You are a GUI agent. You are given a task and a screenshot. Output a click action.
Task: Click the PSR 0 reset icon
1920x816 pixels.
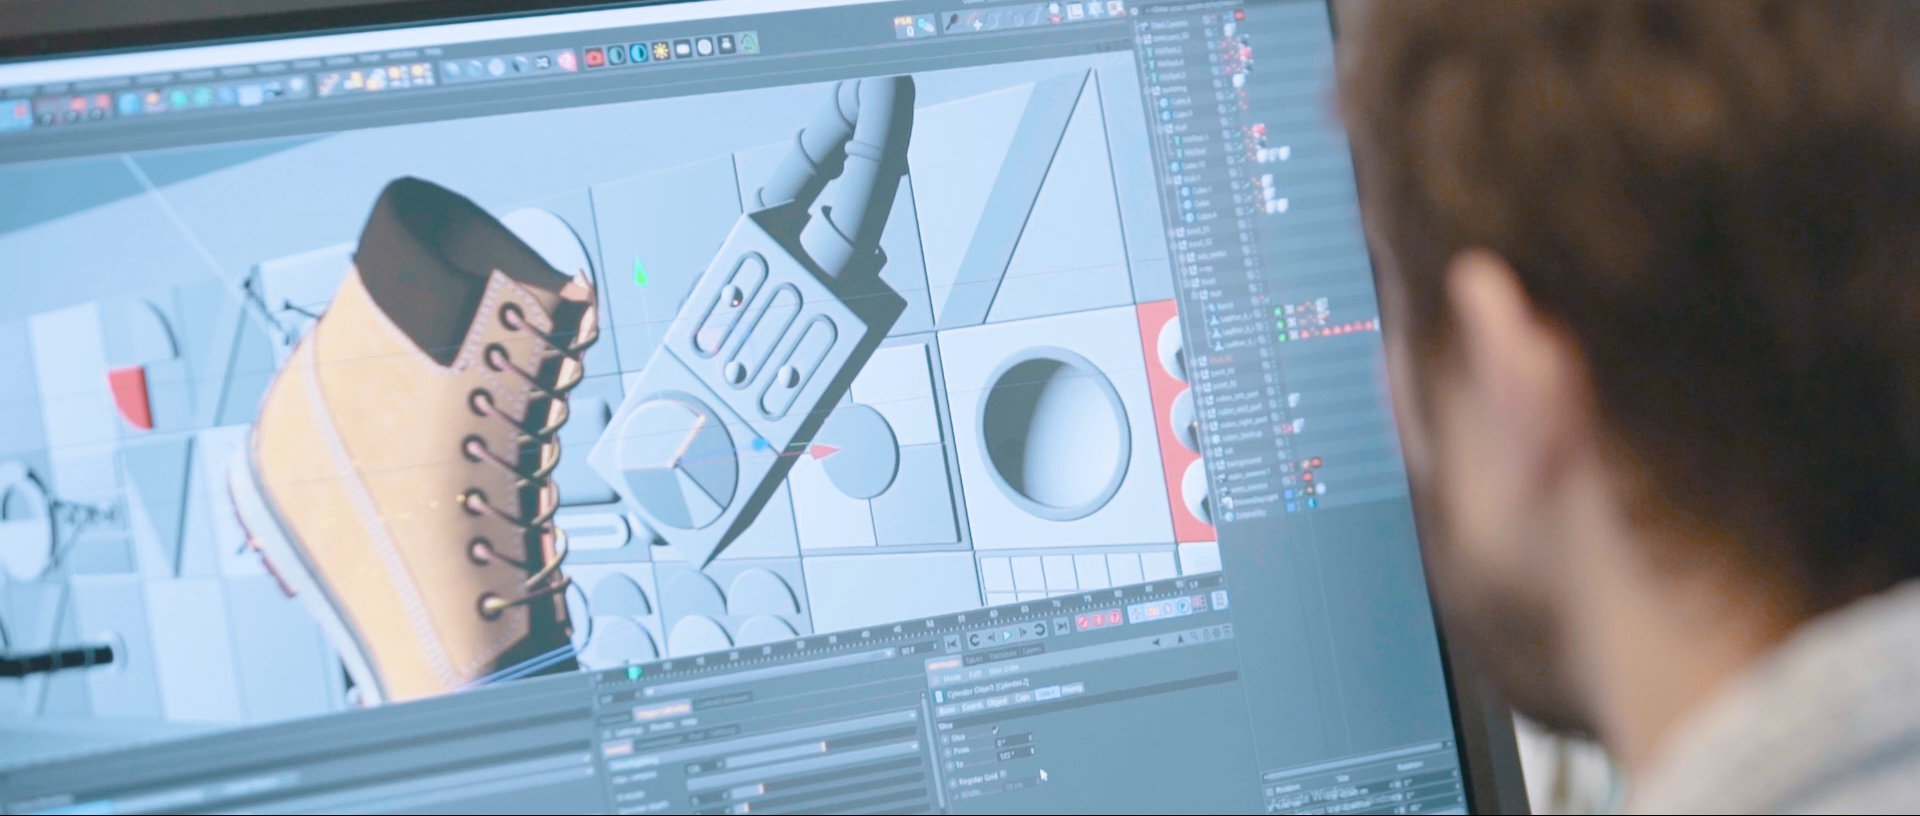tap(905, 27)
